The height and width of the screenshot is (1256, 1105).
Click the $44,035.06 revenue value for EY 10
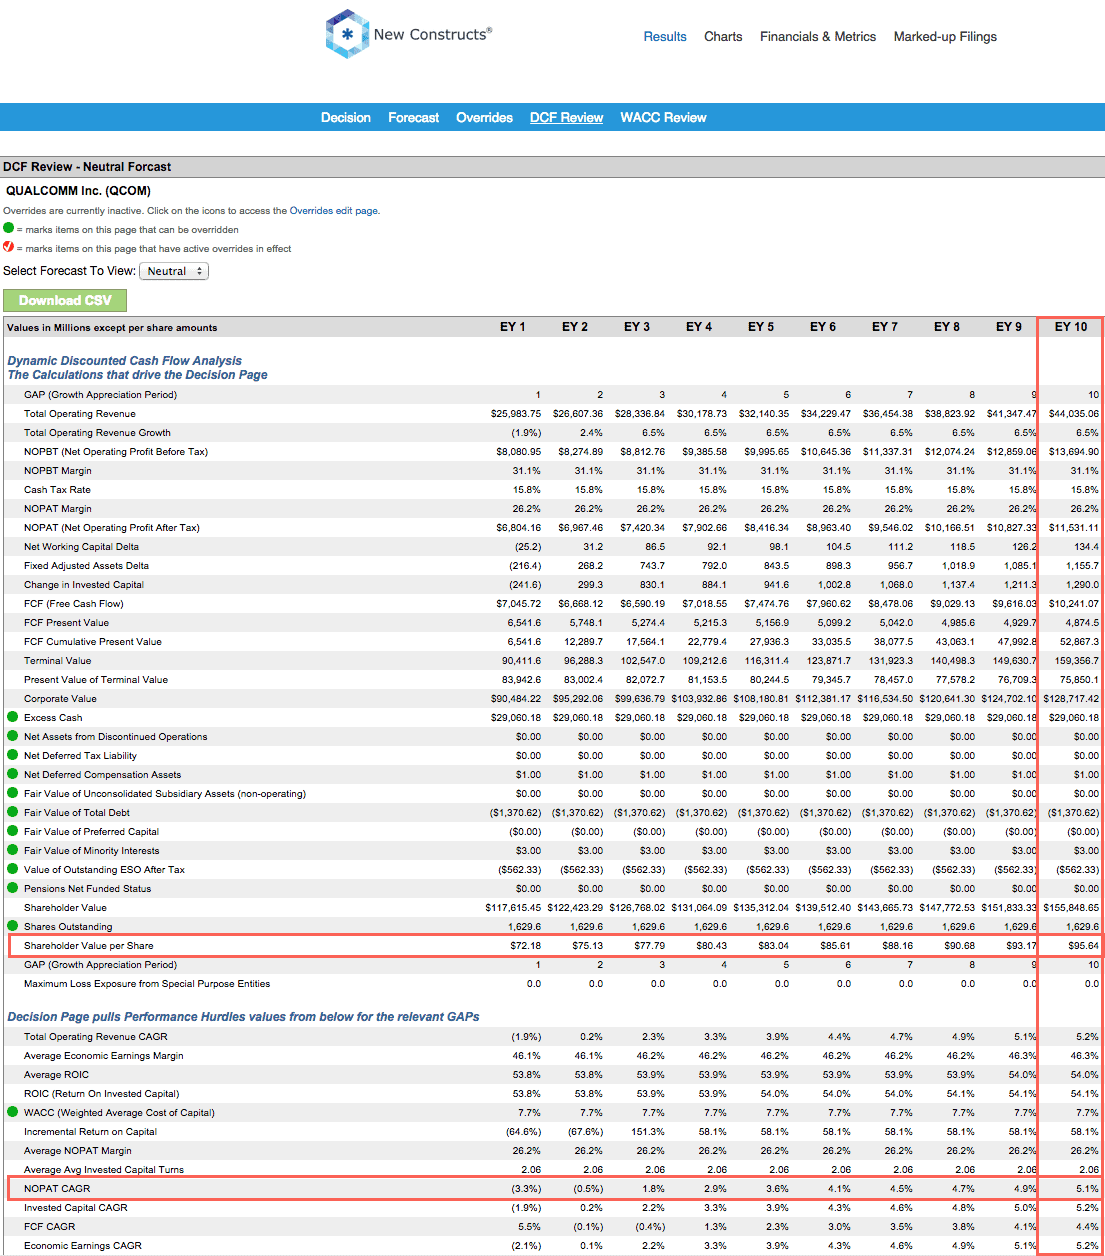pos(1074,414)
